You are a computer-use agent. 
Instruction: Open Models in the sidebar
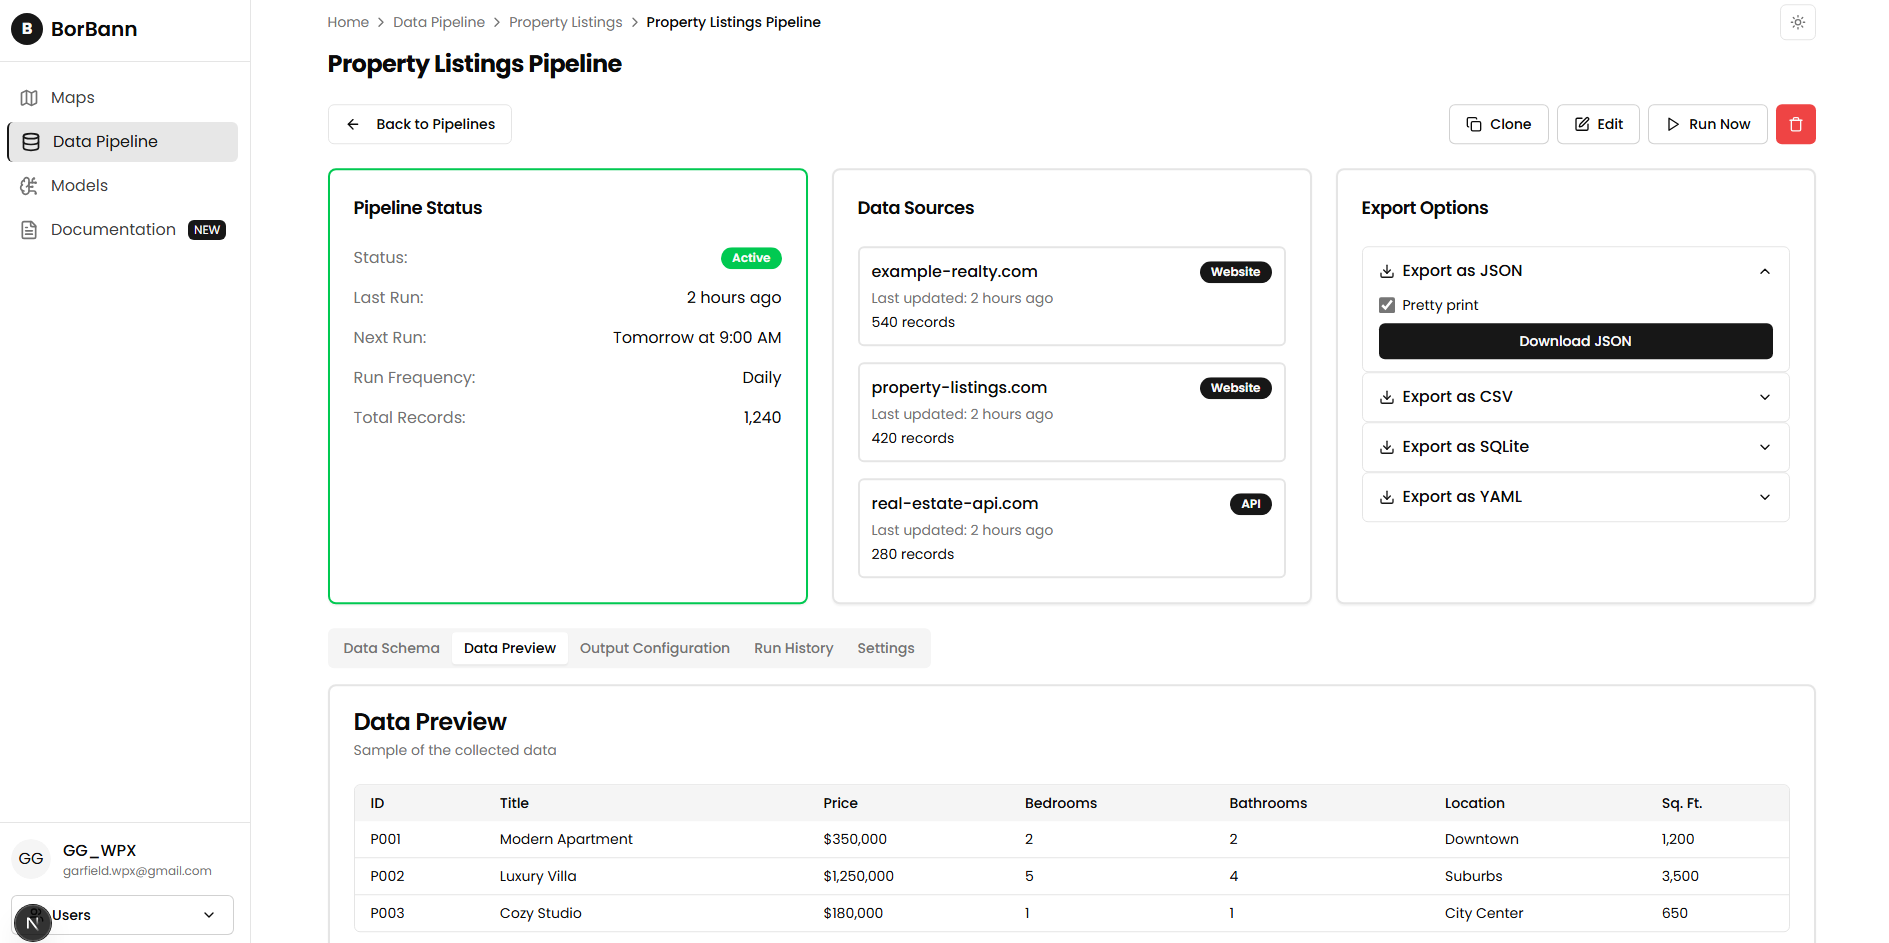pyautogui.click(x=79, y=186)
